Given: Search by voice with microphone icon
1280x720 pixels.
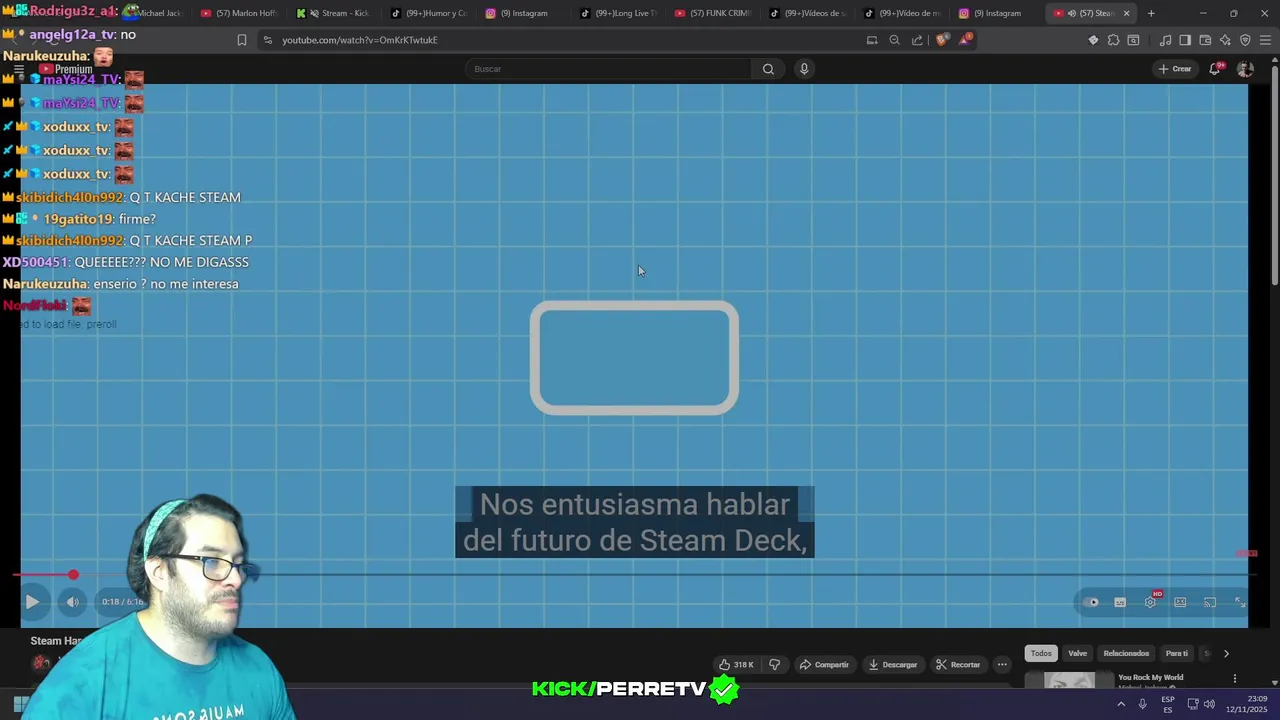Looking at the screenshot, I should [804, 69].
